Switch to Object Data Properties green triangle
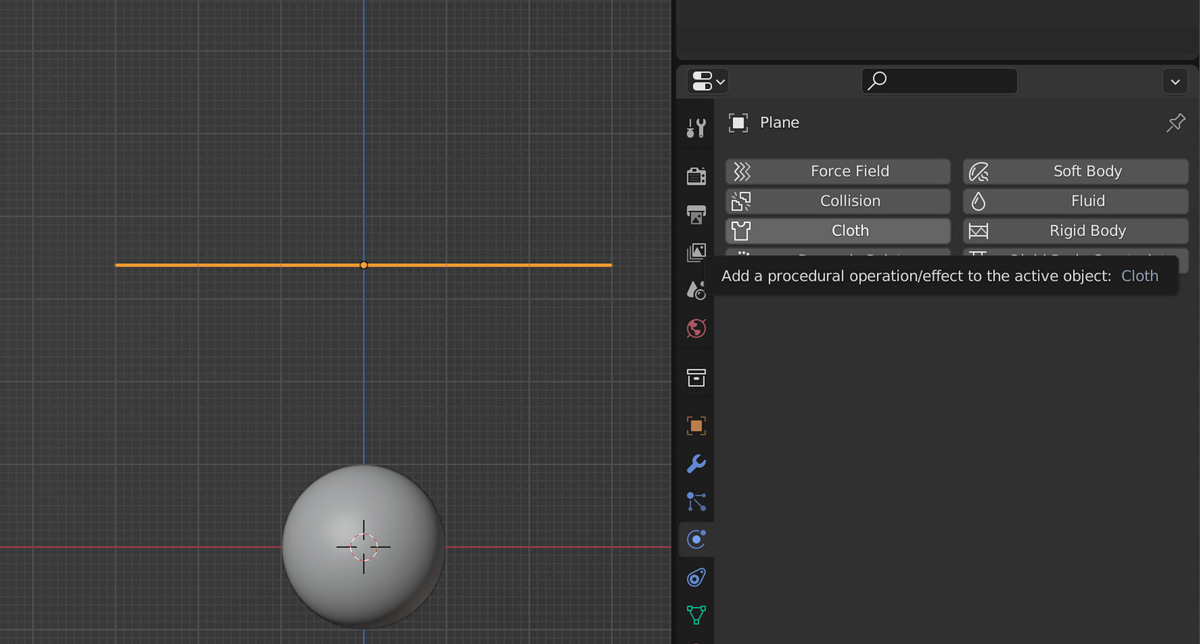The image size is (1200, 644). (x=696, y=615)
